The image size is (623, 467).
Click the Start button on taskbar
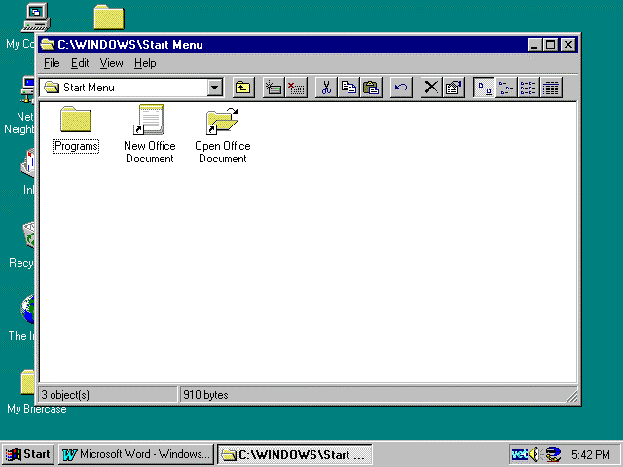tap(28, 454)
